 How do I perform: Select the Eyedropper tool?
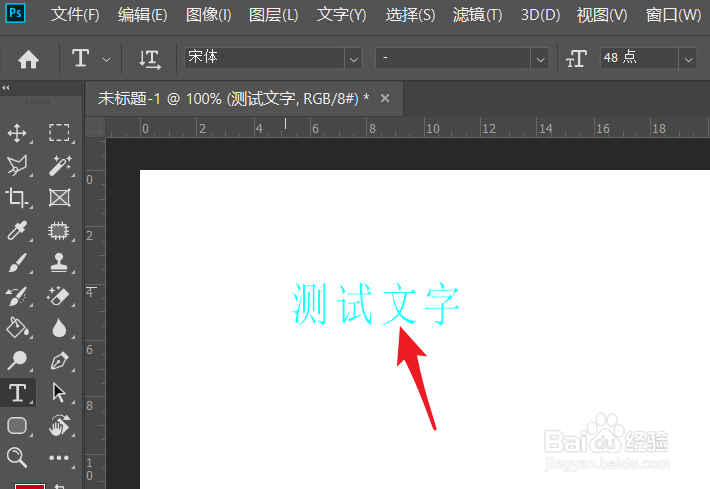(x=17, y=230)
